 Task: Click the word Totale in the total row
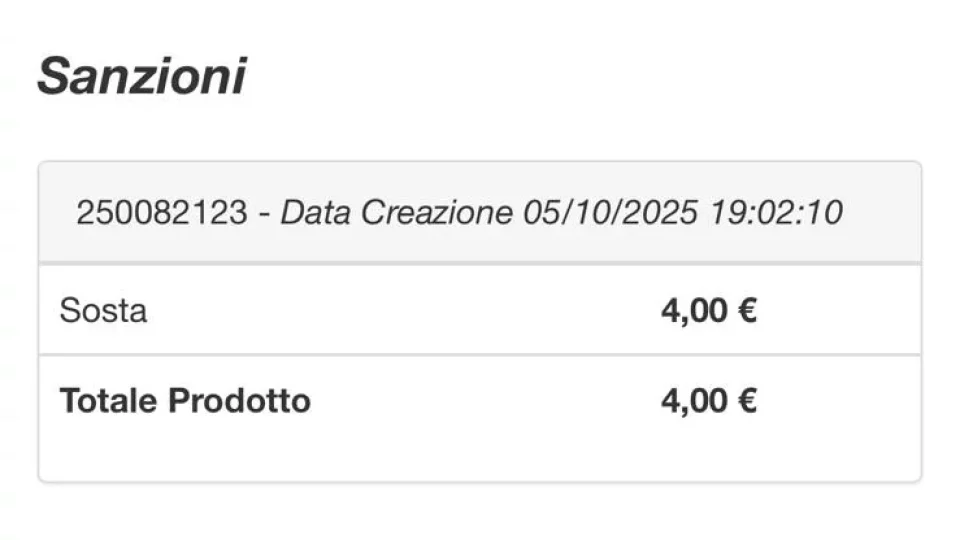coord(109,401)
